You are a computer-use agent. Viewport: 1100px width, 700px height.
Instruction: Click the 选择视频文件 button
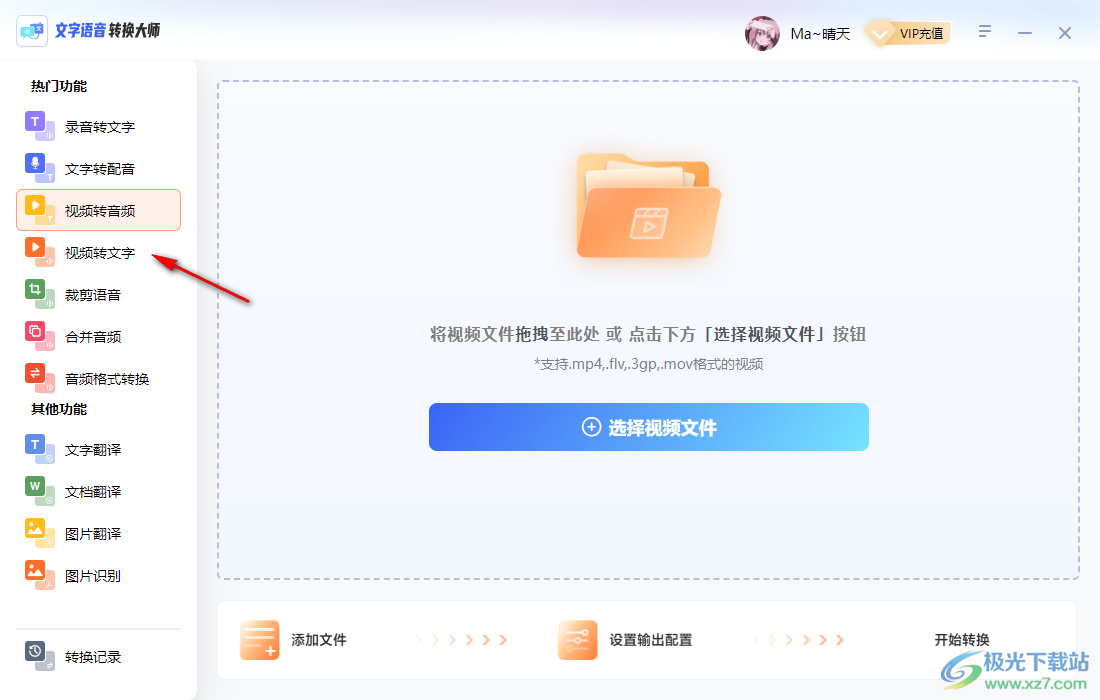click(648, 426)
